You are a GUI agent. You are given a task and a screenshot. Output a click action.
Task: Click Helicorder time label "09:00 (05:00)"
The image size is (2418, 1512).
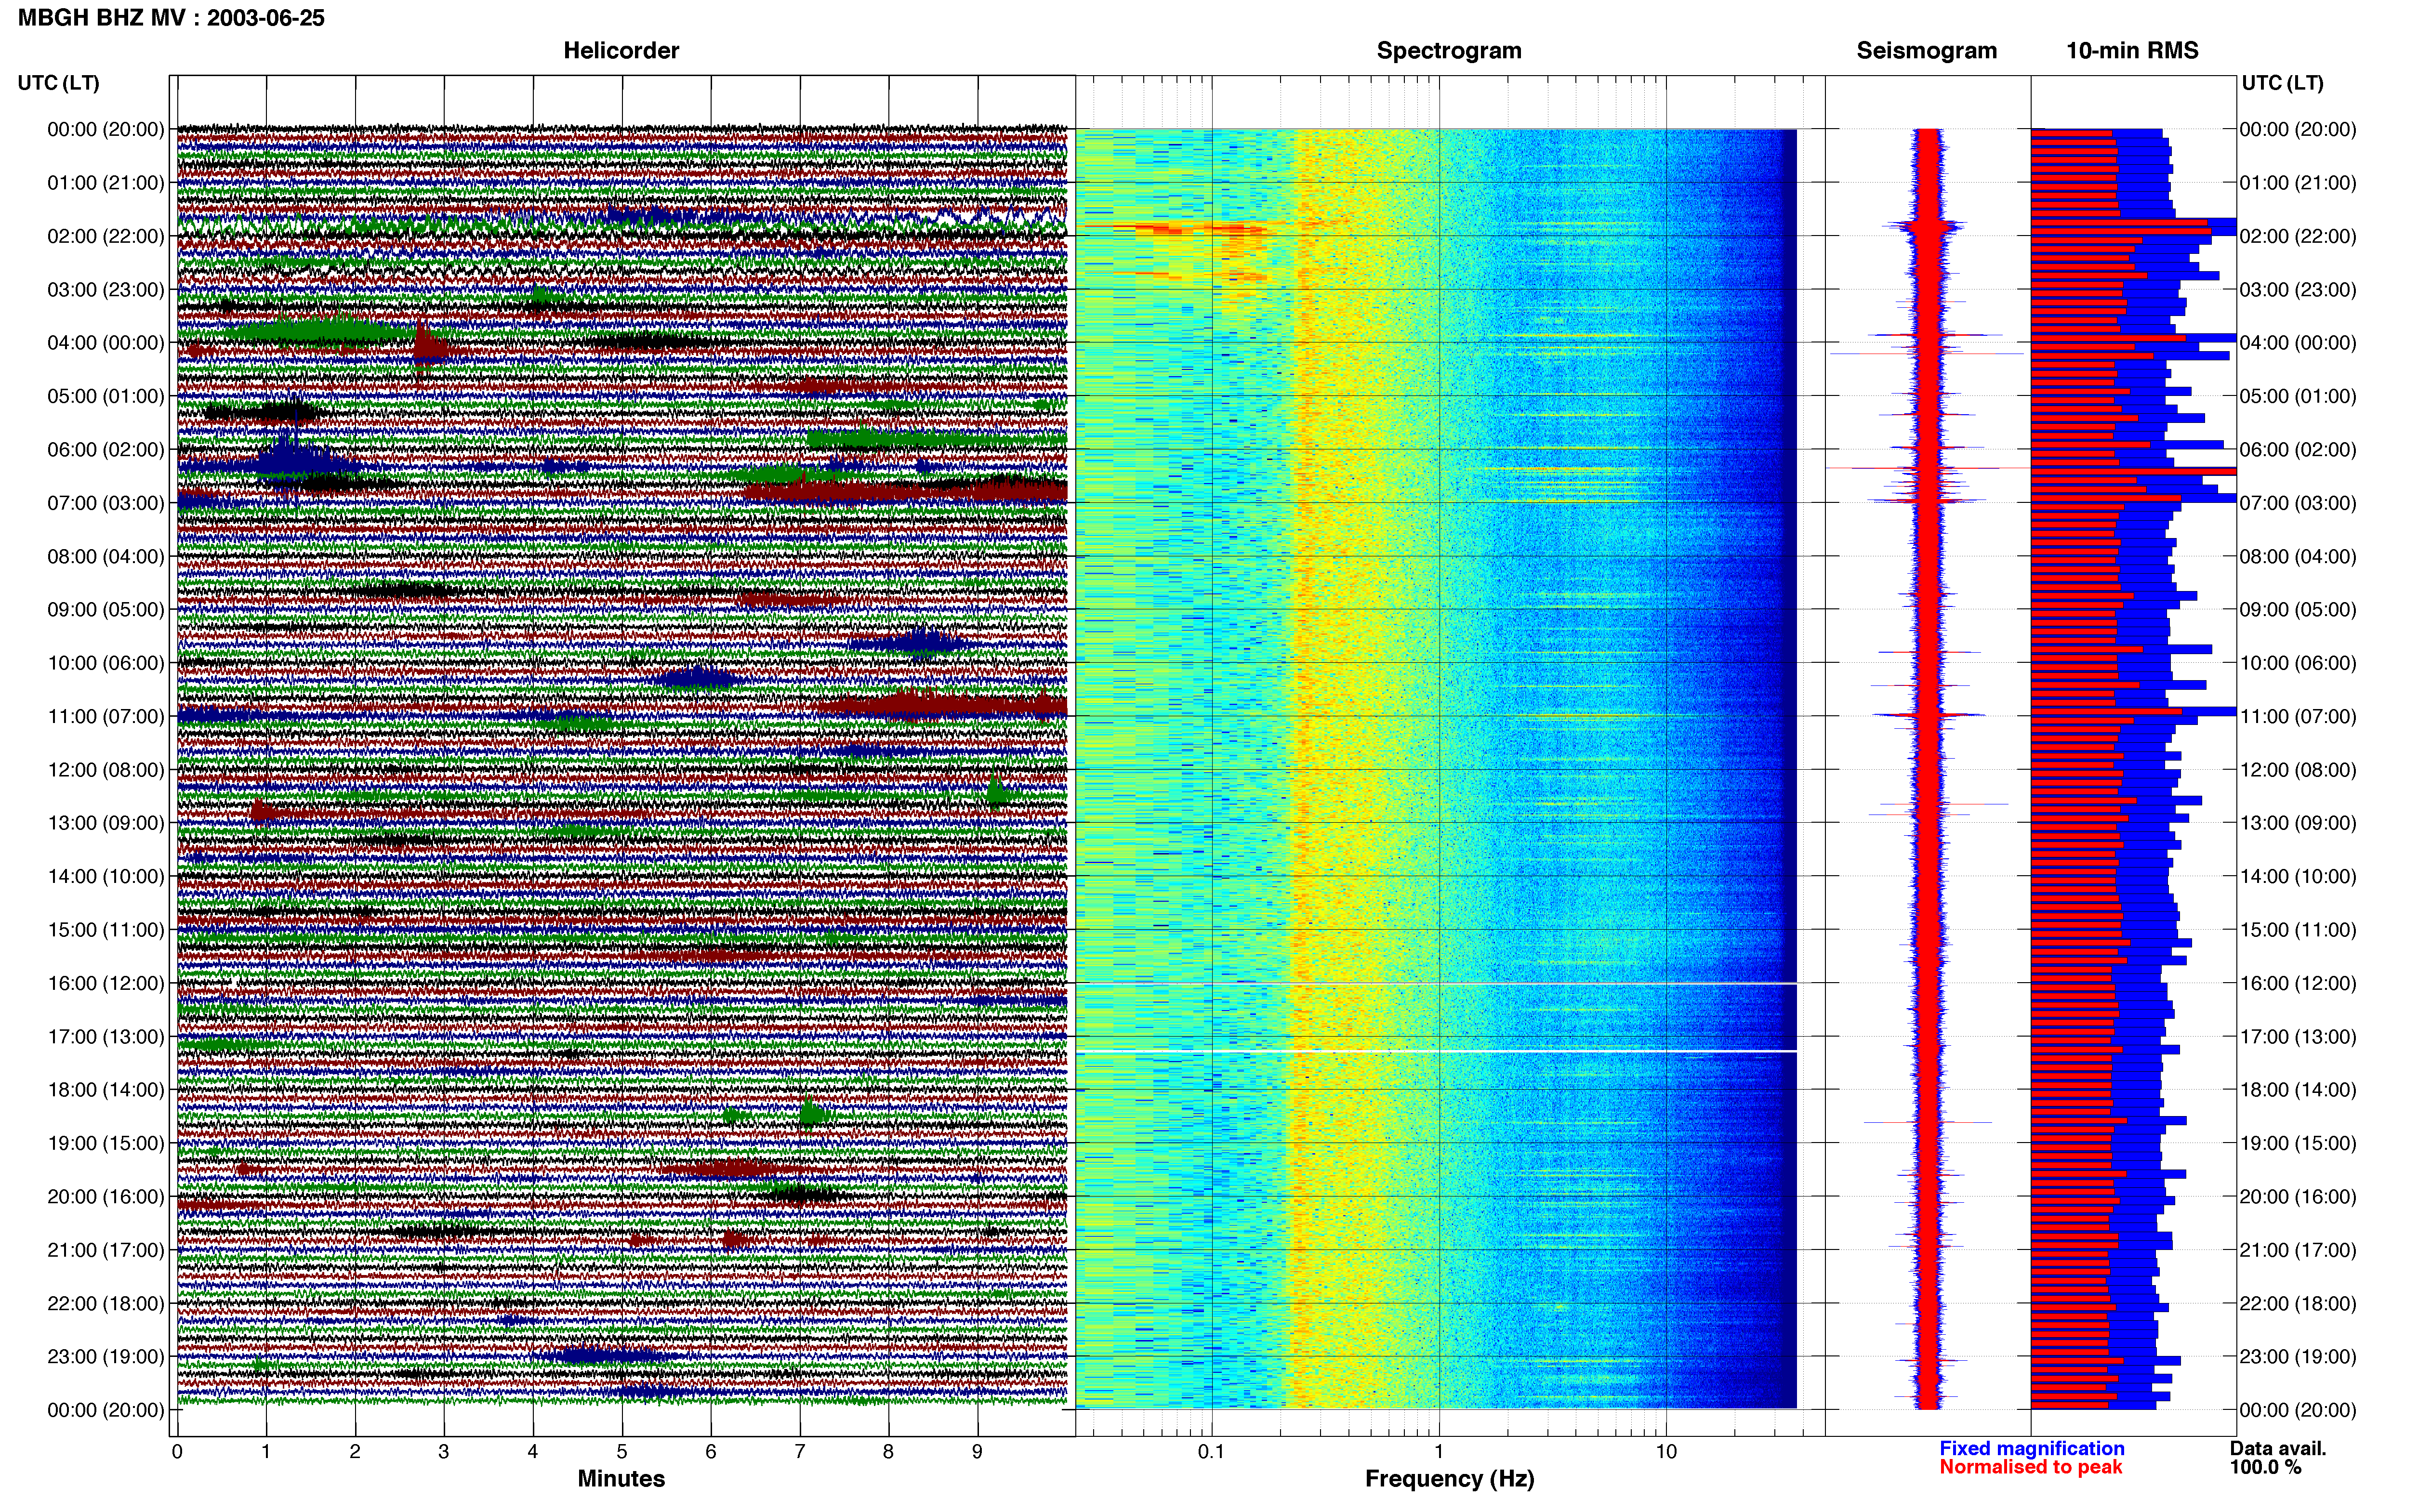[106, 610]
